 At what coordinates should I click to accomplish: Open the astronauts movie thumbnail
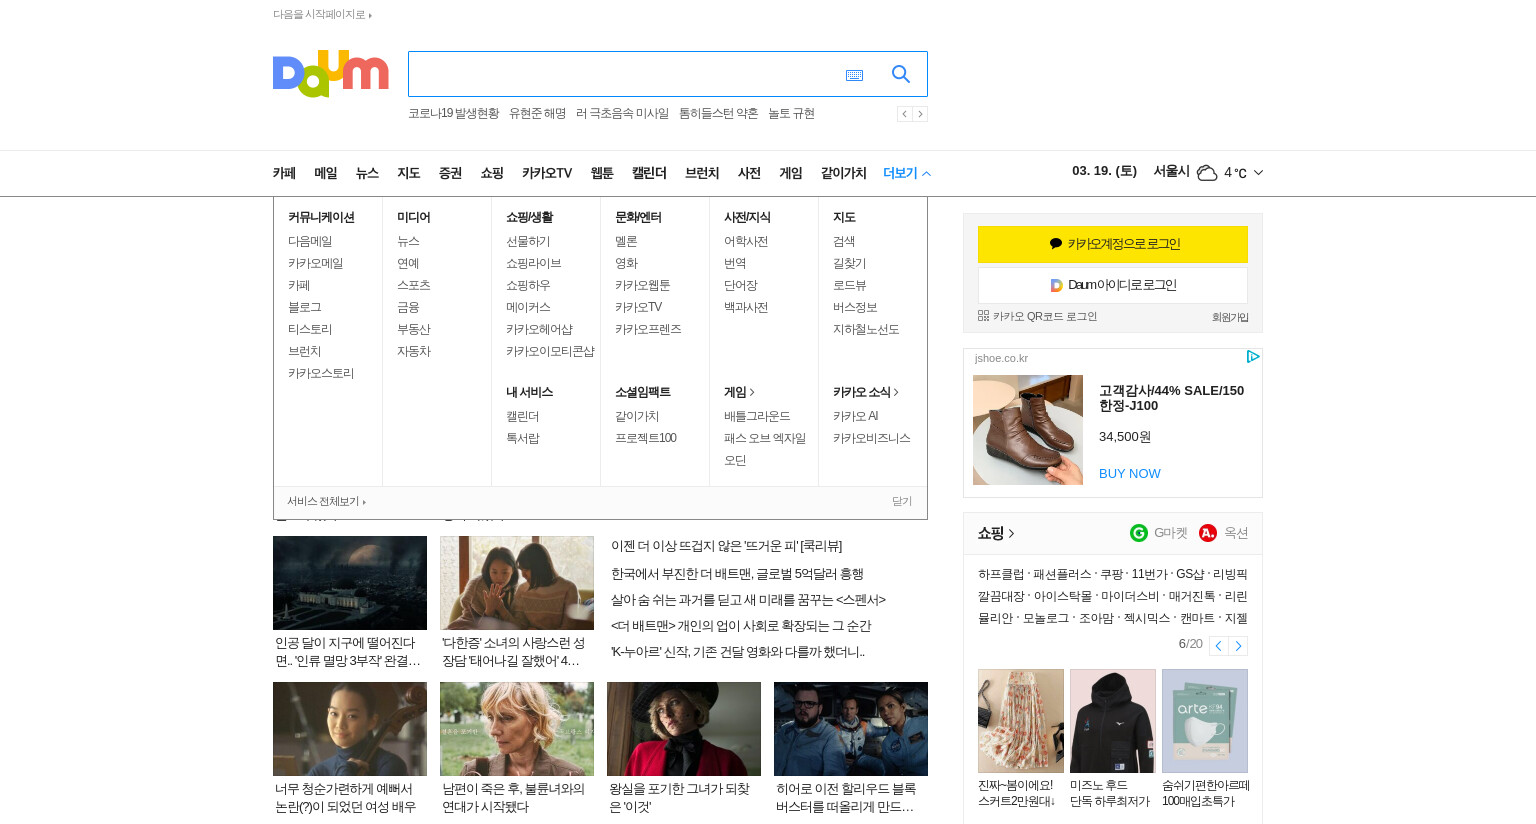851,729
